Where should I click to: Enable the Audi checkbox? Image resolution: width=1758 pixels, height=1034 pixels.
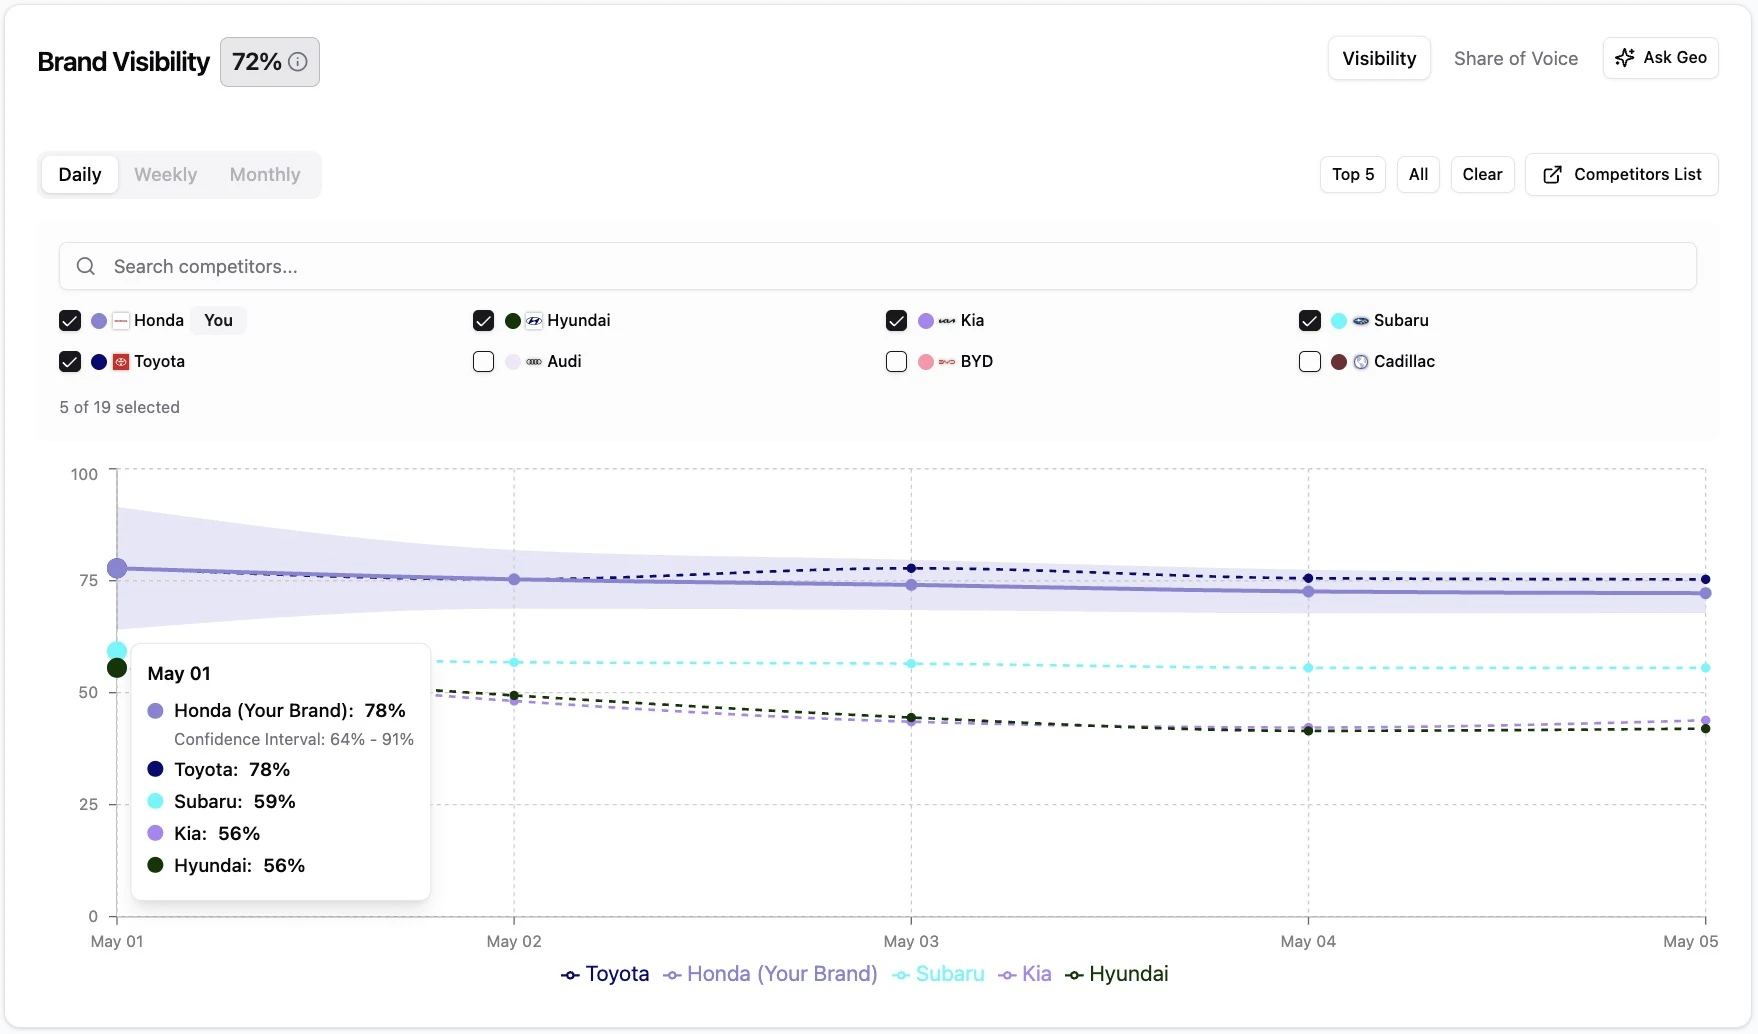483,362
